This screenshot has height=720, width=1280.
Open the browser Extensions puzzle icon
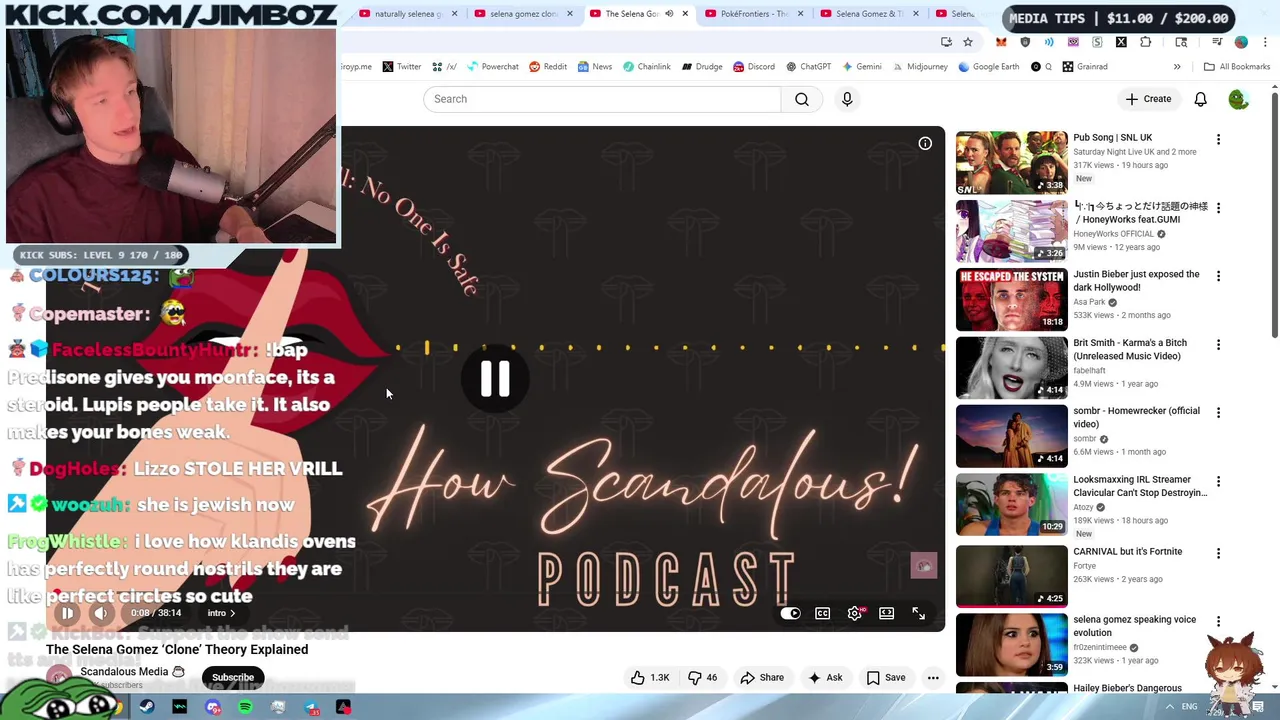pos(1145,42)
